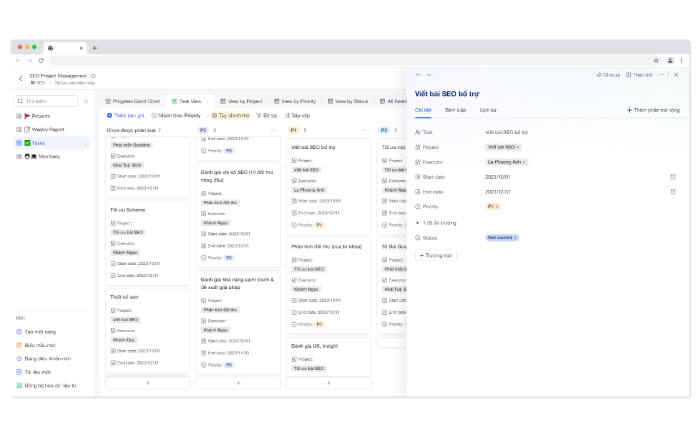Remove Lа Phương Anh executor tag
700x436 pixels.
pyautogui.click(x=525, y=161)
